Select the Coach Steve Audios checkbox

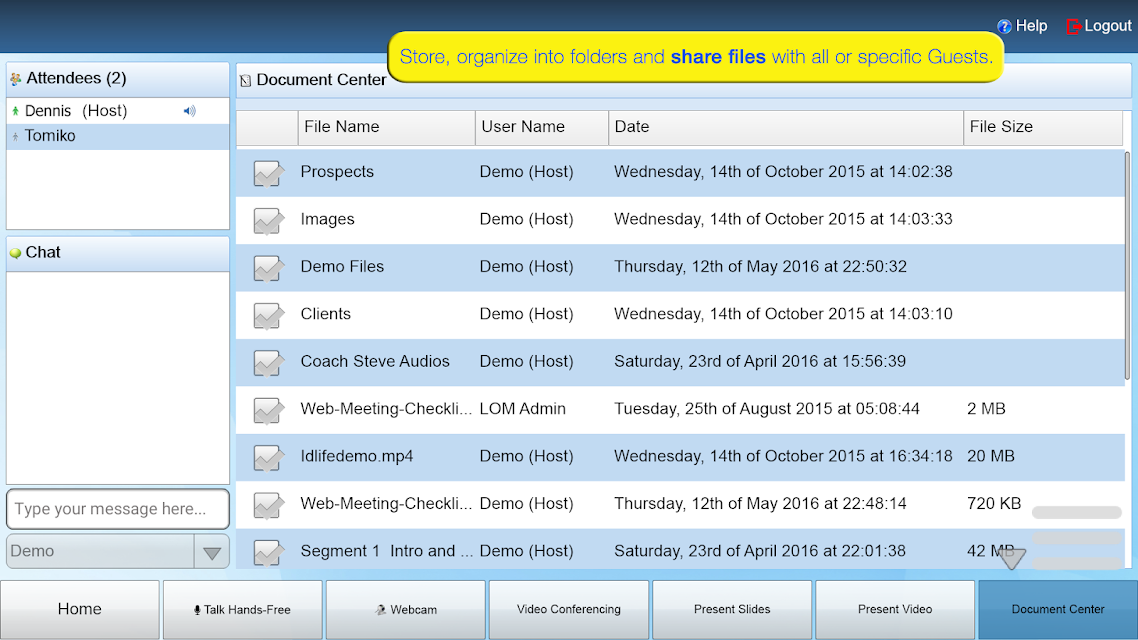click(269, 363)
